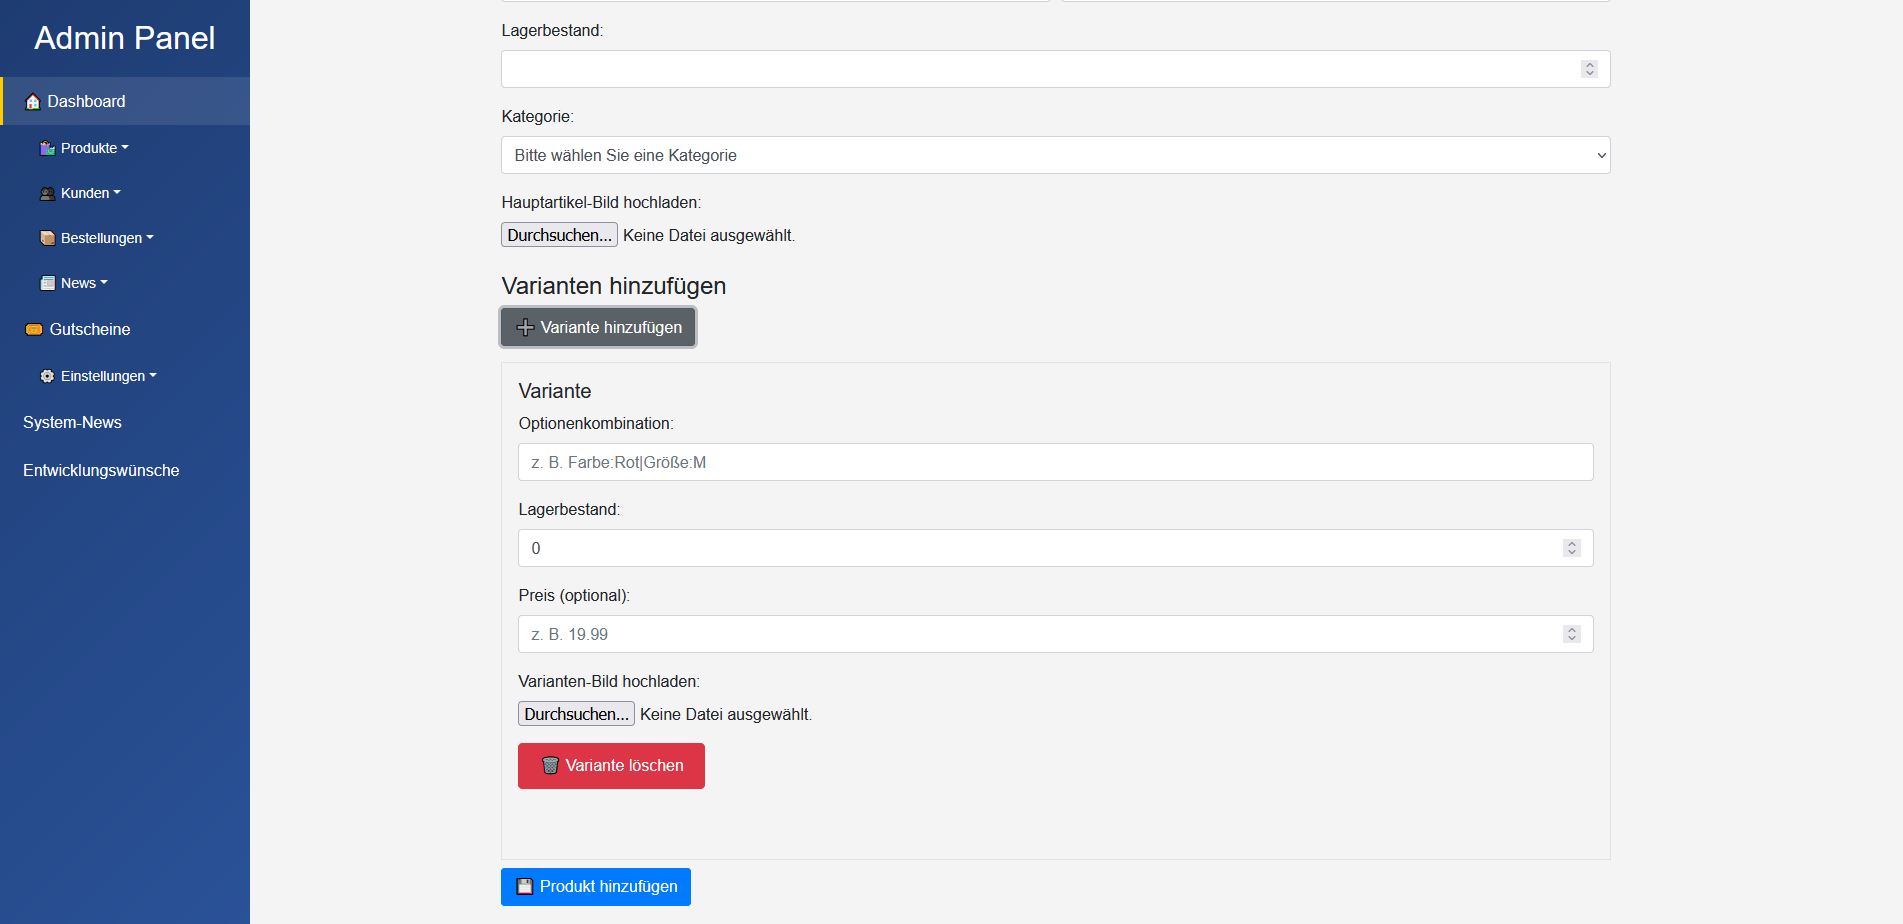This screenshot has width=1903, height=924.
Task: Submit with the Produkt hinzufügen button
Action: (595, 886)
